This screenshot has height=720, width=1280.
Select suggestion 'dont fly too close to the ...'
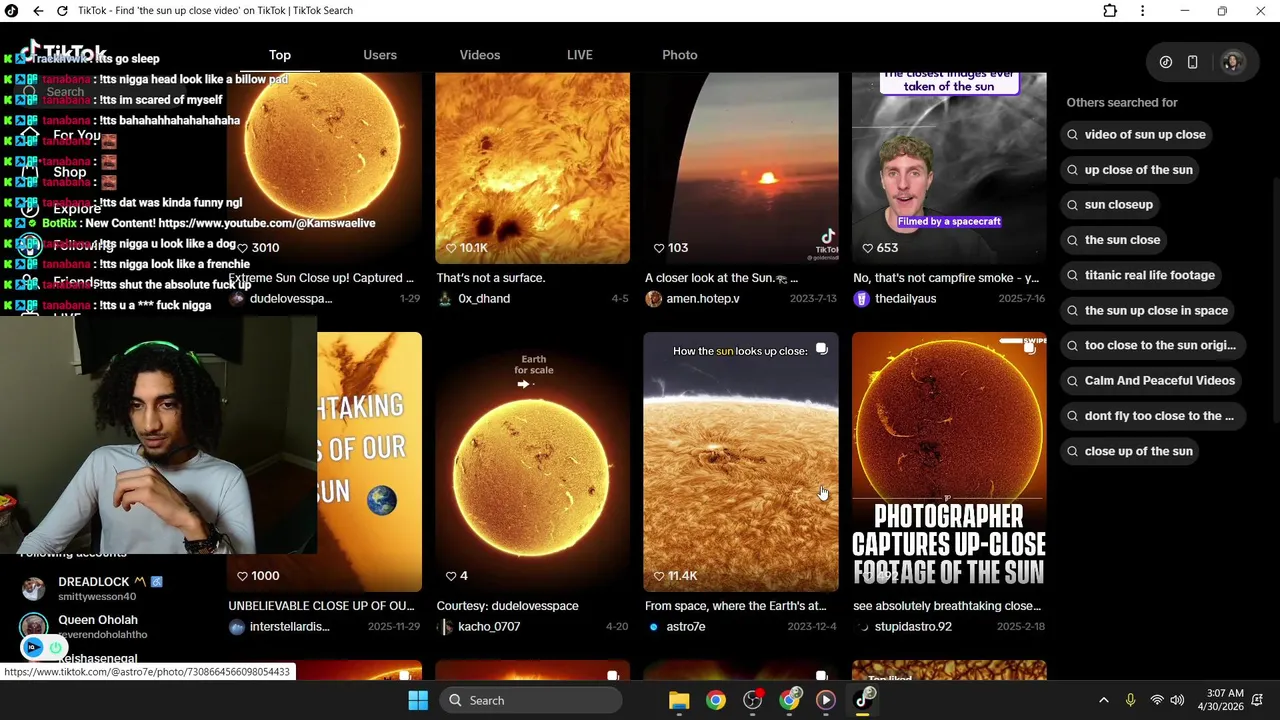[x=1153, y=416]
